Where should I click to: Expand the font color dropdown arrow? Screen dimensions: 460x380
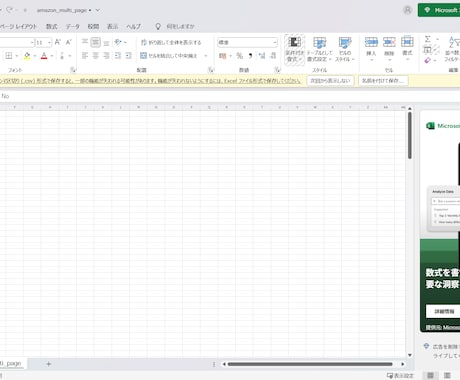52,56
